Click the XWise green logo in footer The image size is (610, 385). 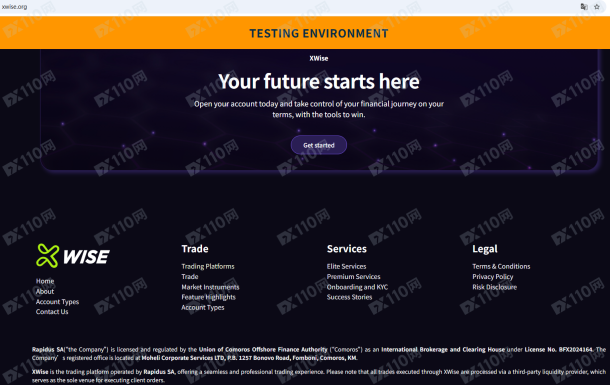point(73,256)
